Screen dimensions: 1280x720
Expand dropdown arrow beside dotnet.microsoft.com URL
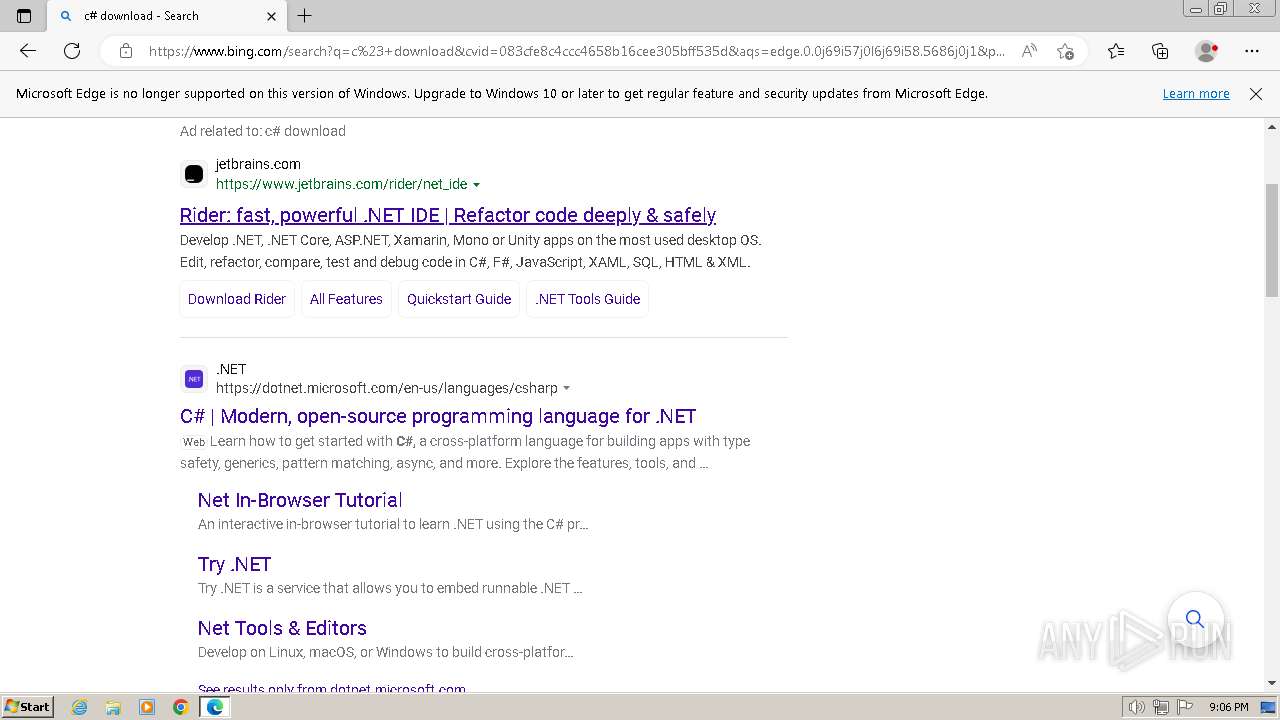(x=567, y=388)
